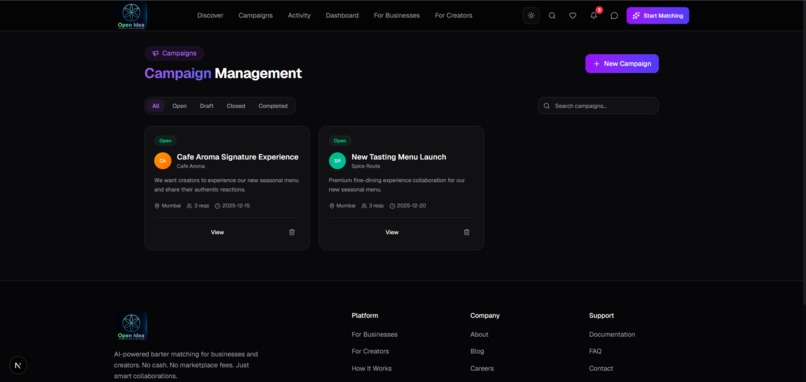806x382 pixels.
Task: Click the Campaigns megaphone badge
Action: click(174, 53)
